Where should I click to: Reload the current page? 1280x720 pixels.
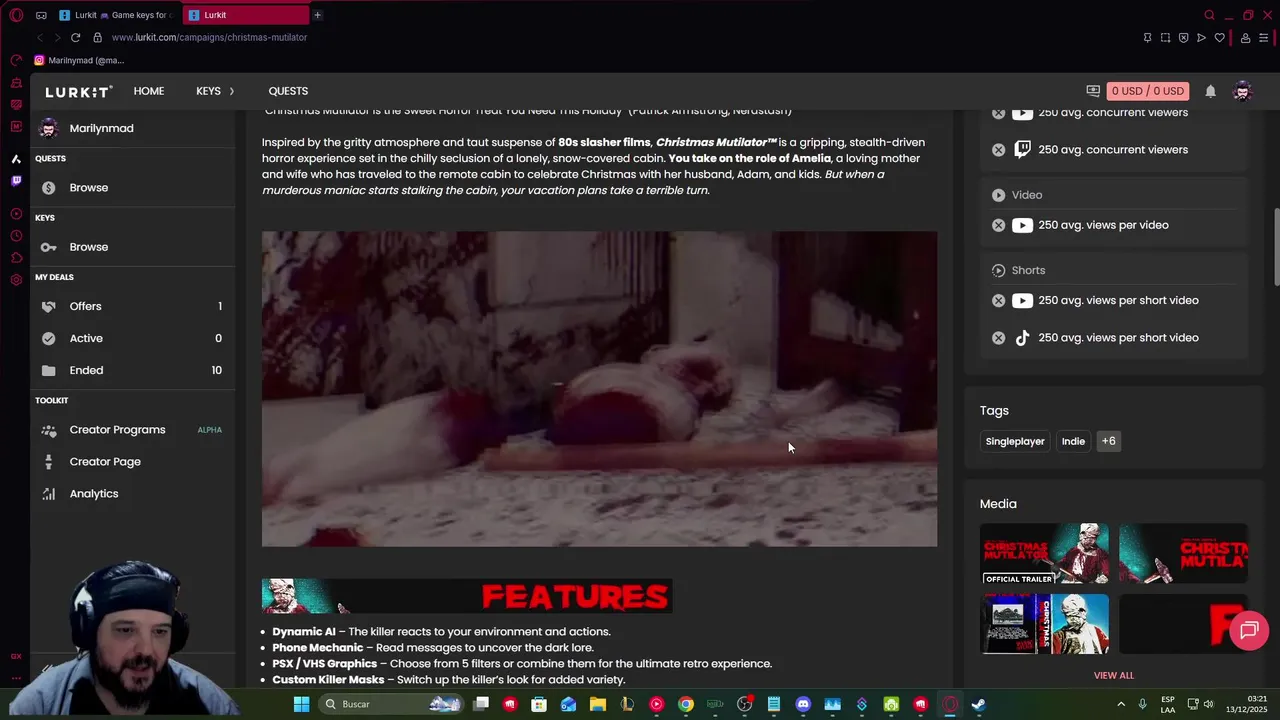[75, 37]
